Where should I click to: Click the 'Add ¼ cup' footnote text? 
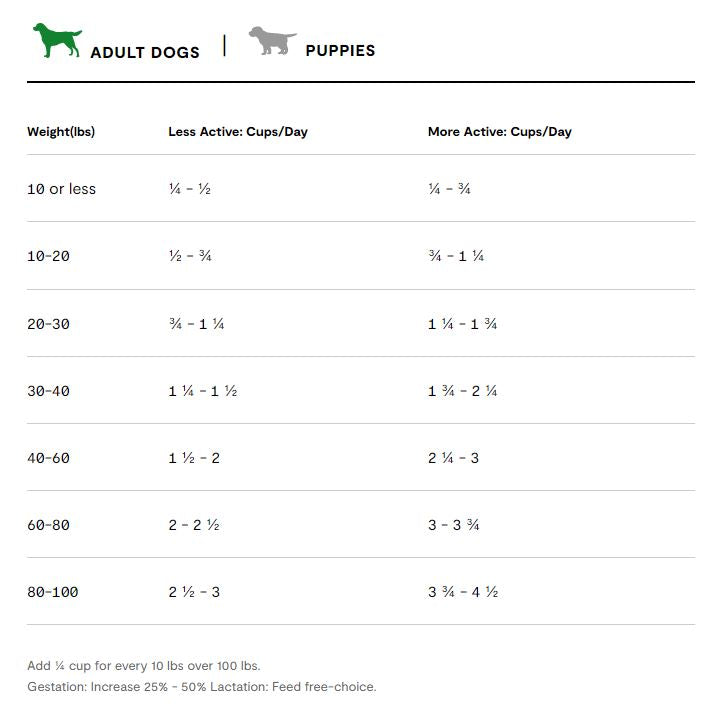point(144,666)
